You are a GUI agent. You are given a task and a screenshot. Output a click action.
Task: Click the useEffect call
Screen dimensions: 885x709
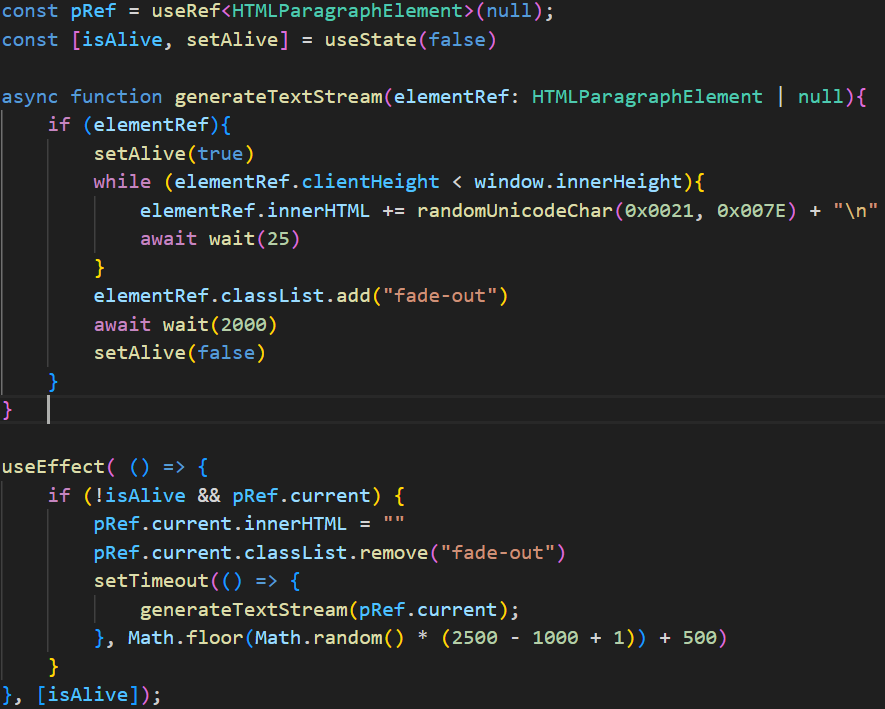(x=53, y=467)
